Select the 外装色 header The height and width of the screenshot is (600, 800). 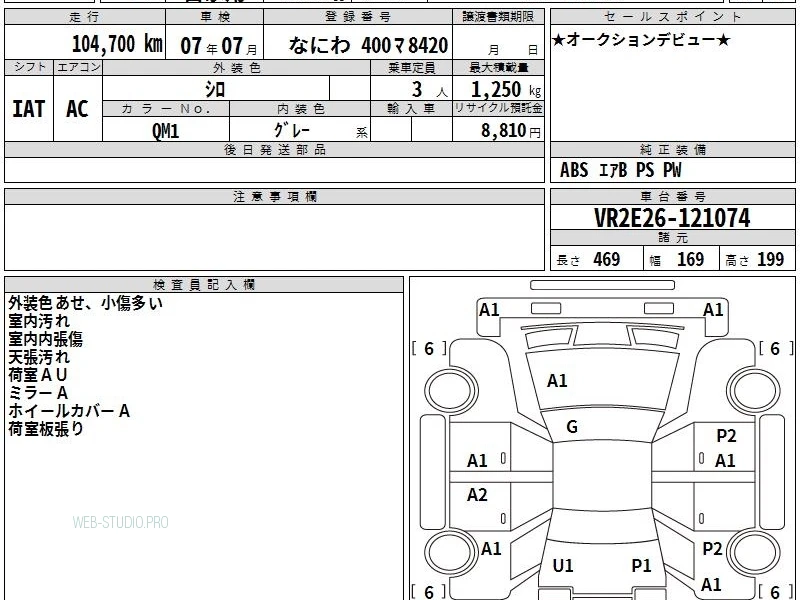pos(237,67)
